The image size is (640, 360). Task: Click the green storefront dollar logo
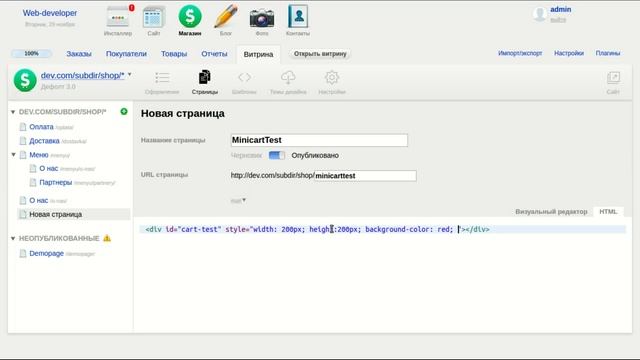point(25,80)
